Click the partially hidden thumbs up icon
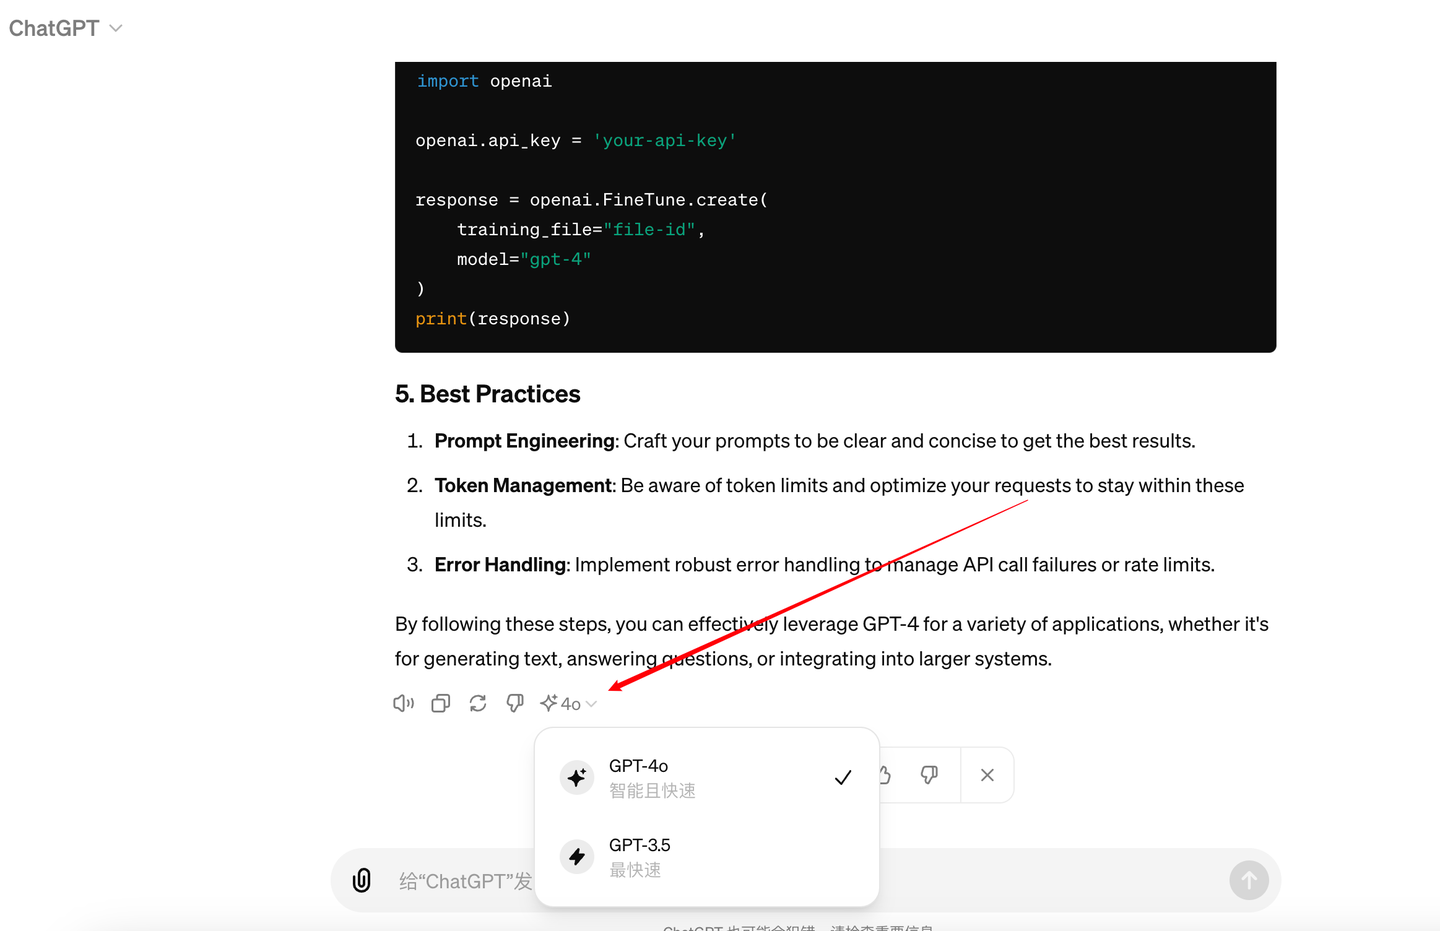The image size is (1440, 931). click(x=886, y=775)
